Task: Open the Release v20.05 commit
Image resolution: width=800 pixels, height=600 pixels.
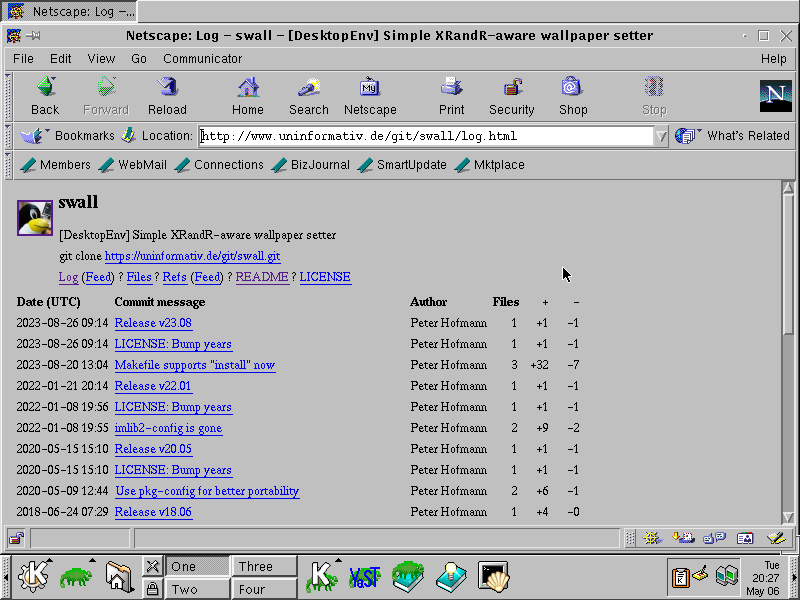Action: point(153,449)
